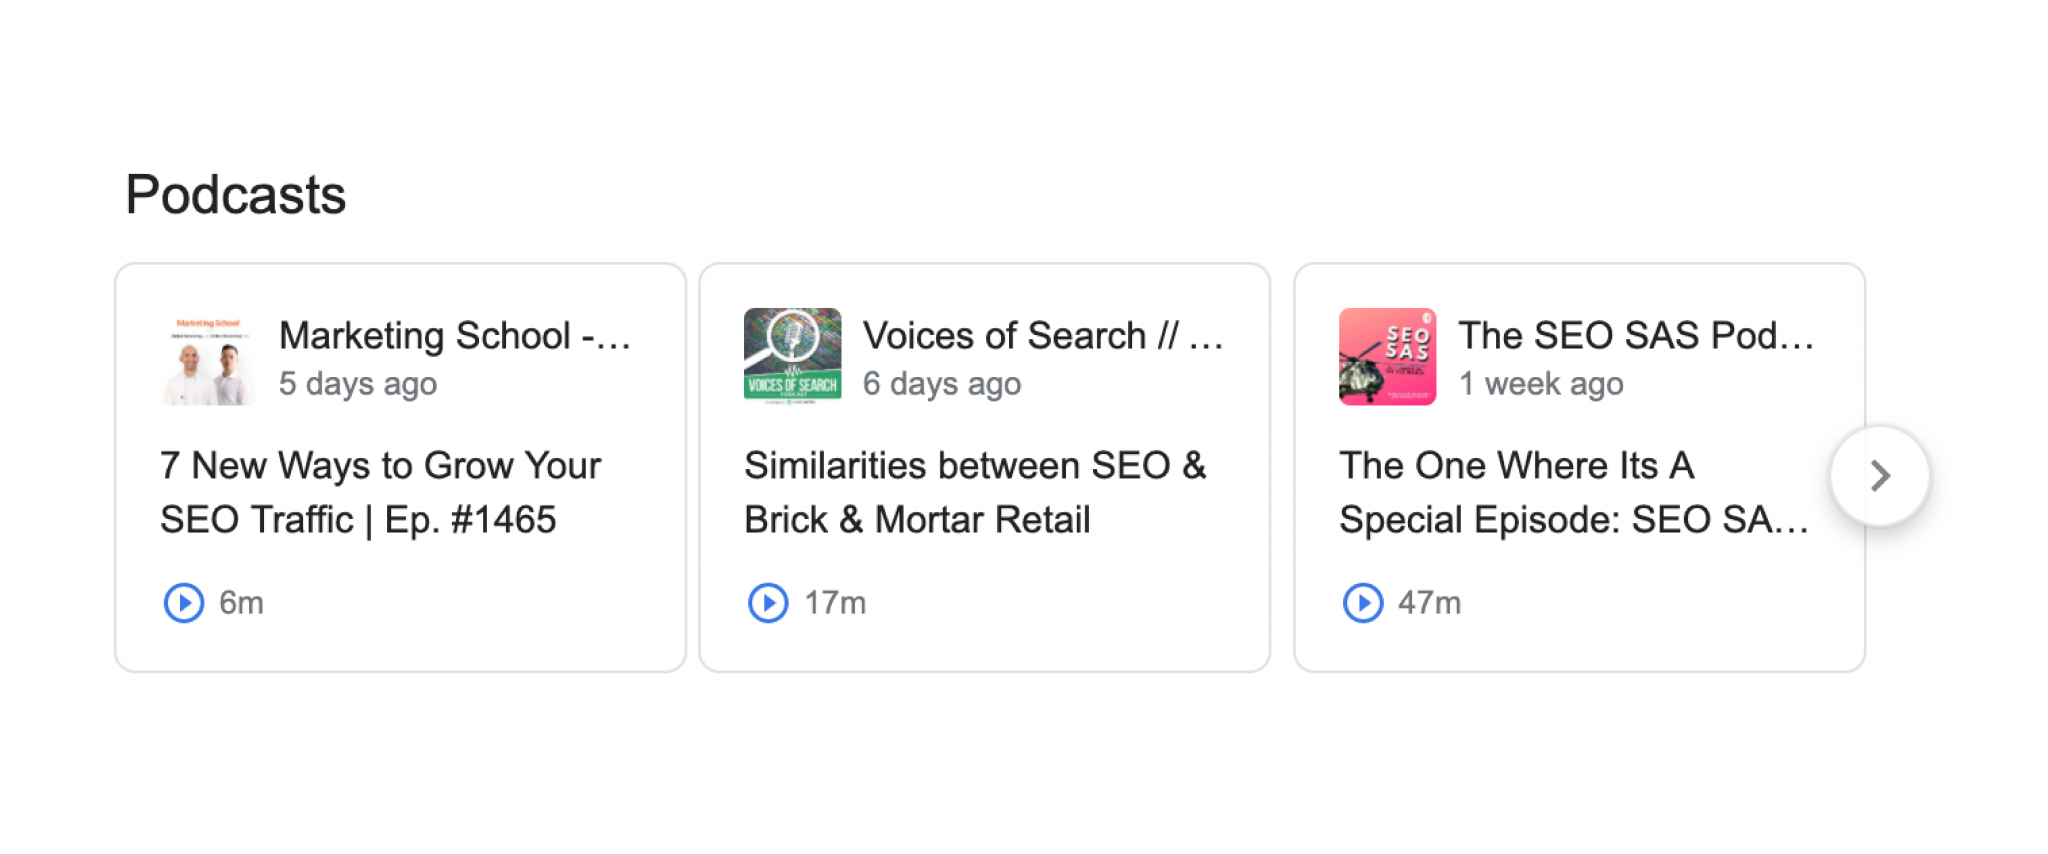Play the Marketing School podcast episode
This screenshot has width=2048, height=854.
click(184, 602)
